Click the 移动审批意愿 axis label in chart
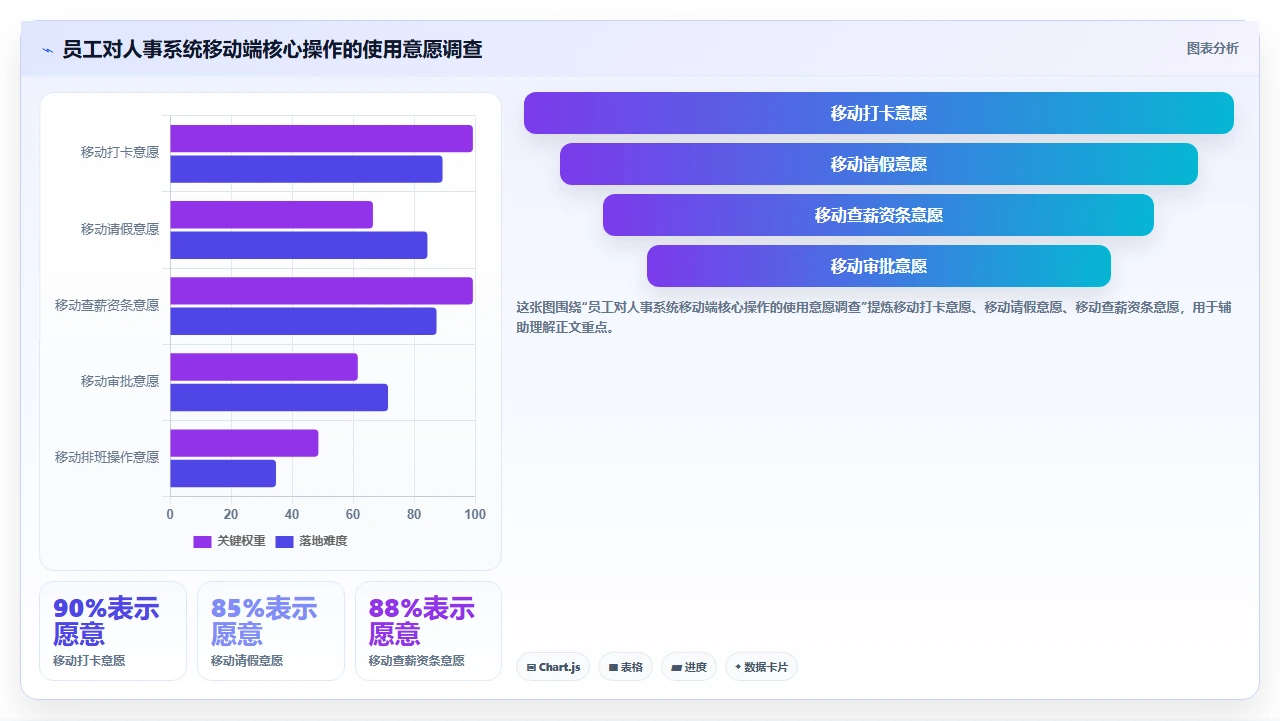1280x721 pixels. coord(120,381)
